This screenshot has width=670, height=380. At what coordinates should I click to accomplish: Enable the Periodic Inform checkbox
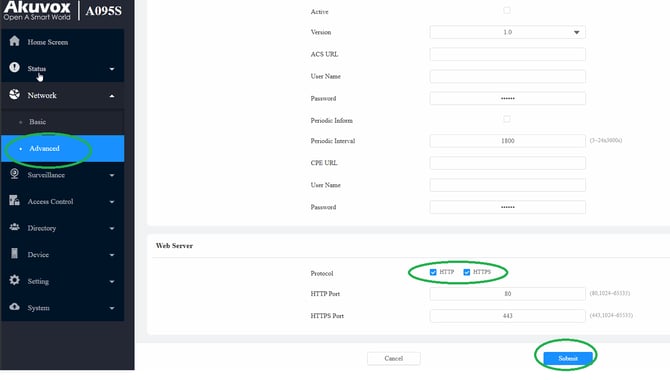[507, 119]
